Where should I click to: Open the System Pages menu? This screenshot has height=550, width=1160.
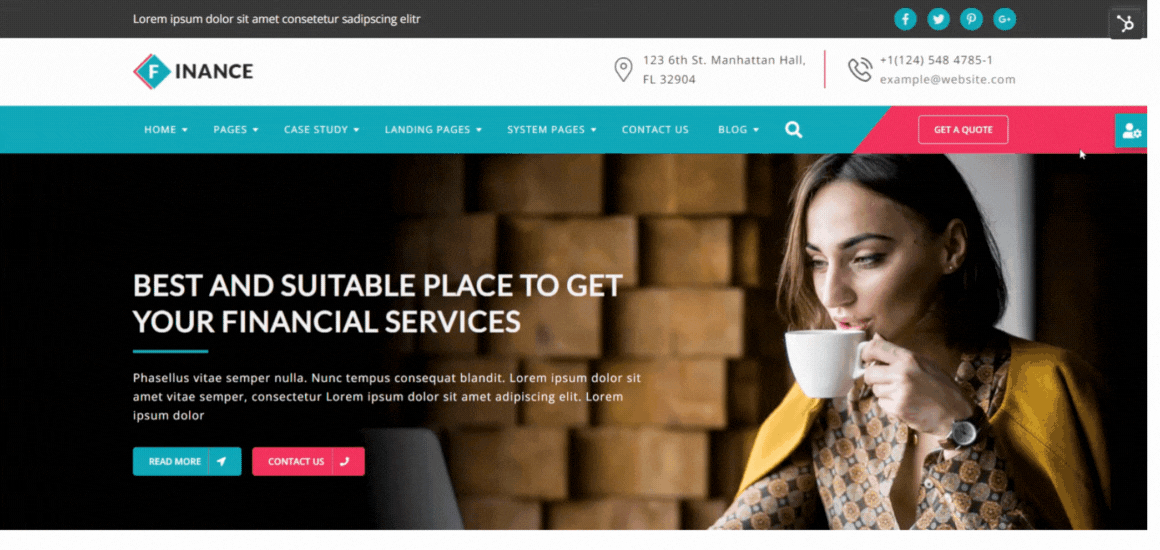pyautogui.click(x=551, y=130)
